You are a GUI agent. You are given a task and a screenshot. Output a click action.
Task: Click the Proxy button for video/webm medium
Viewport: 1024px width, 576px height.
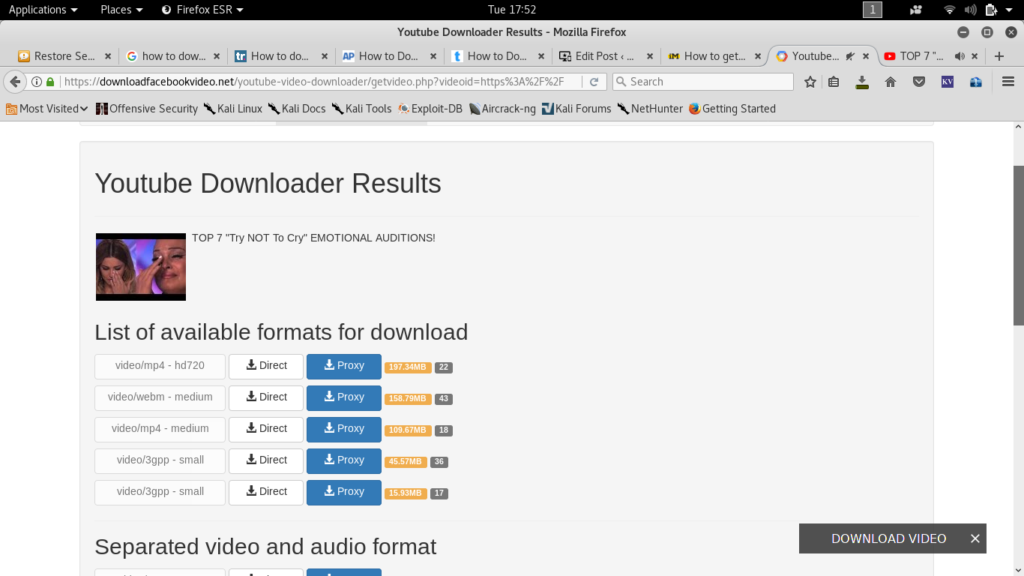coord(343,397)
